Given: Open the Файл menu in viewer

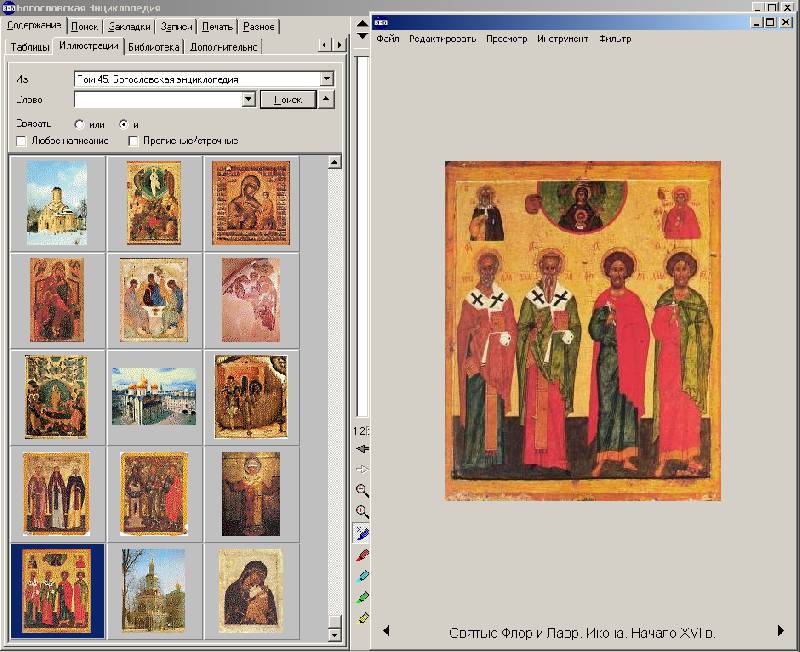Looking at the screenshot, I should (x=388, y=39).
